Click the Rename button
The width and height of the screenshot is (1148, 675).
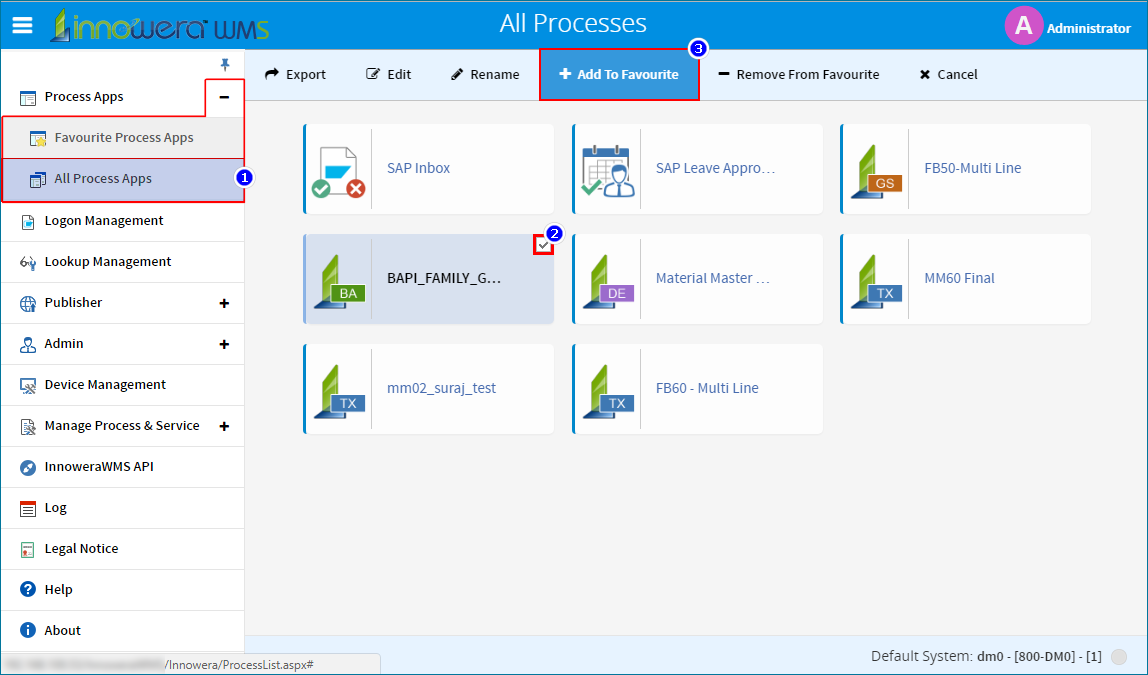pos(485,75)
